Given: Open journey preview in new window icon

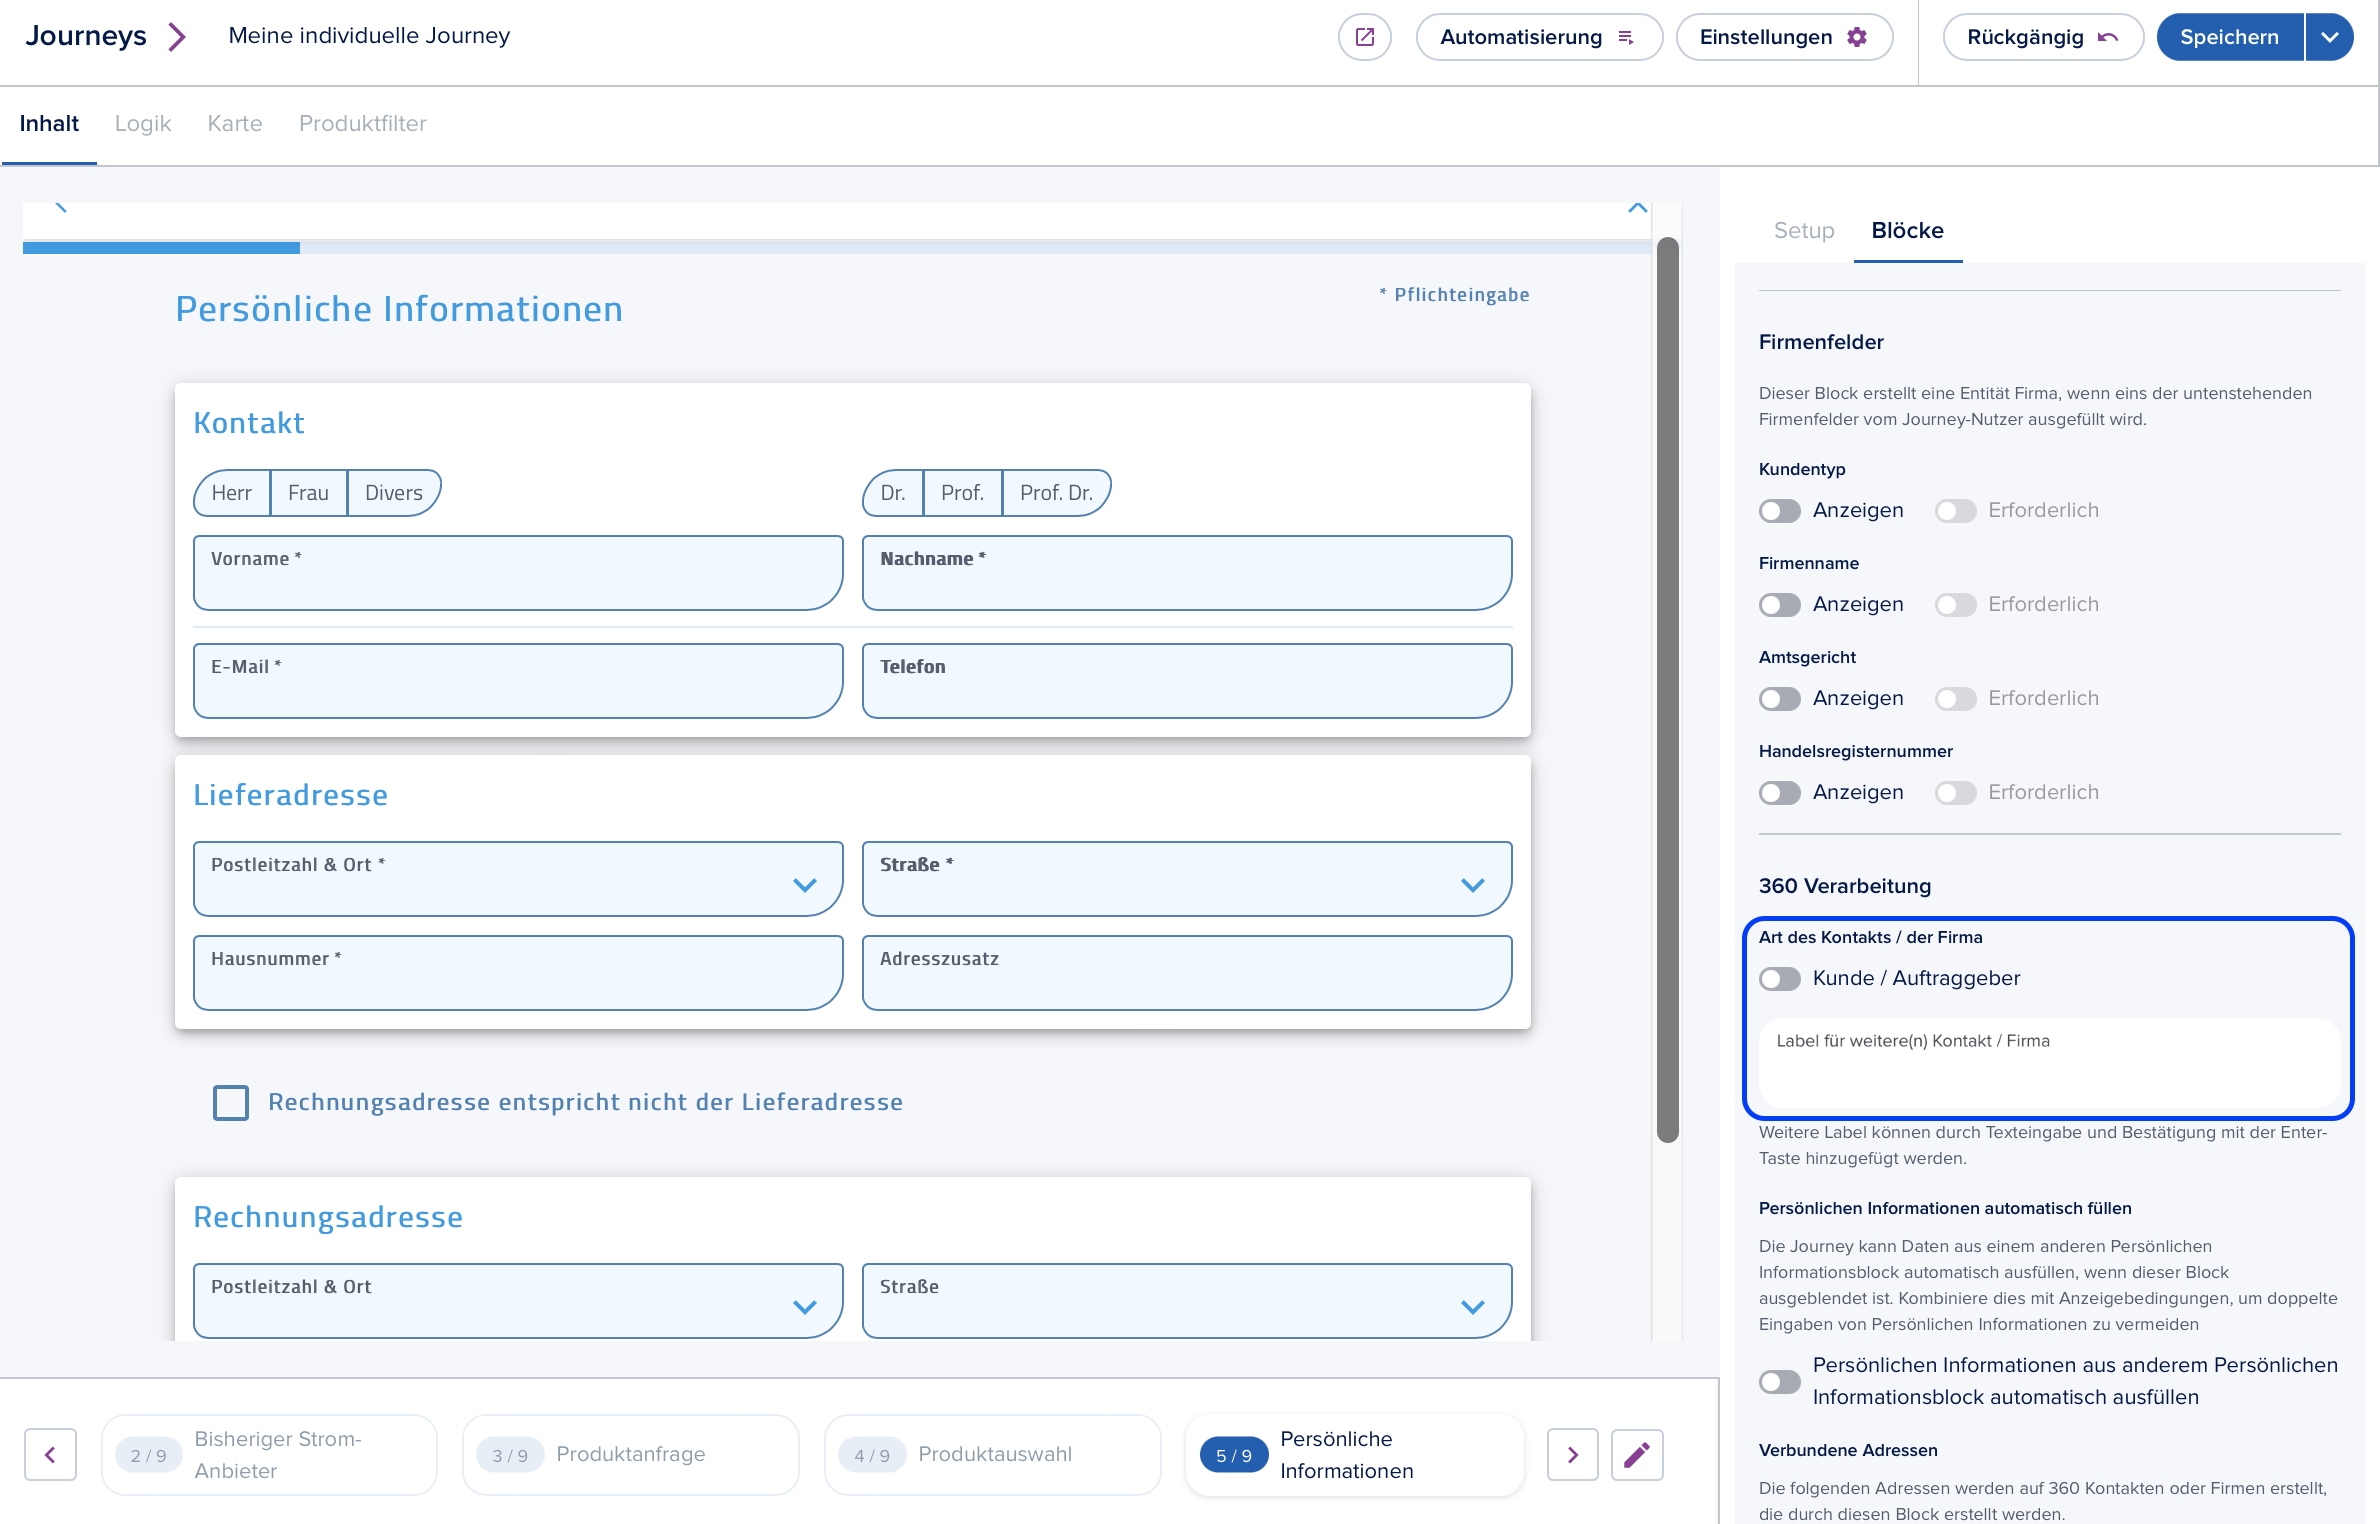Looking at the screenshot, I should [x=1364, y=37].
